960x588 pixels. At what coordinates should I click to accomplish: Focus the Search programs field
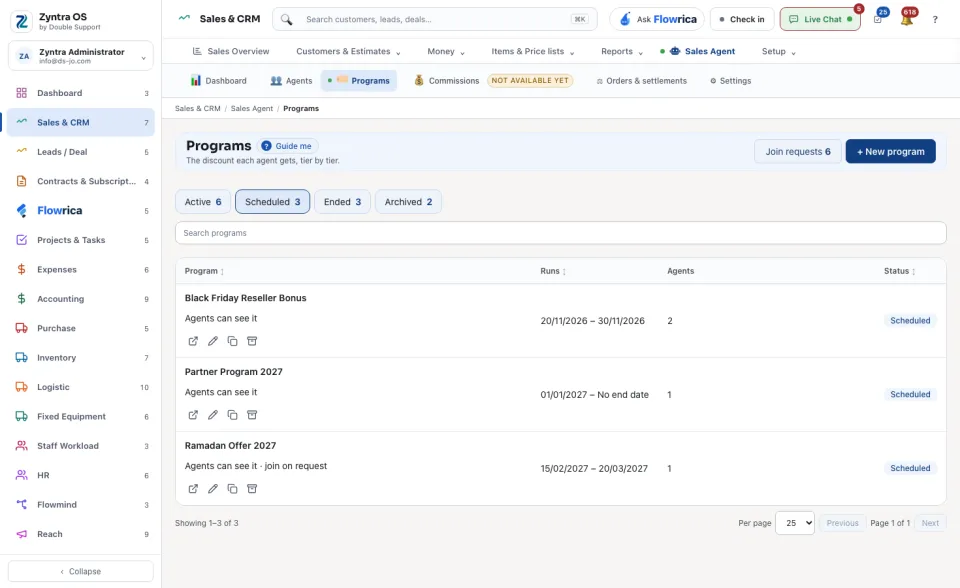click(560, 233)
